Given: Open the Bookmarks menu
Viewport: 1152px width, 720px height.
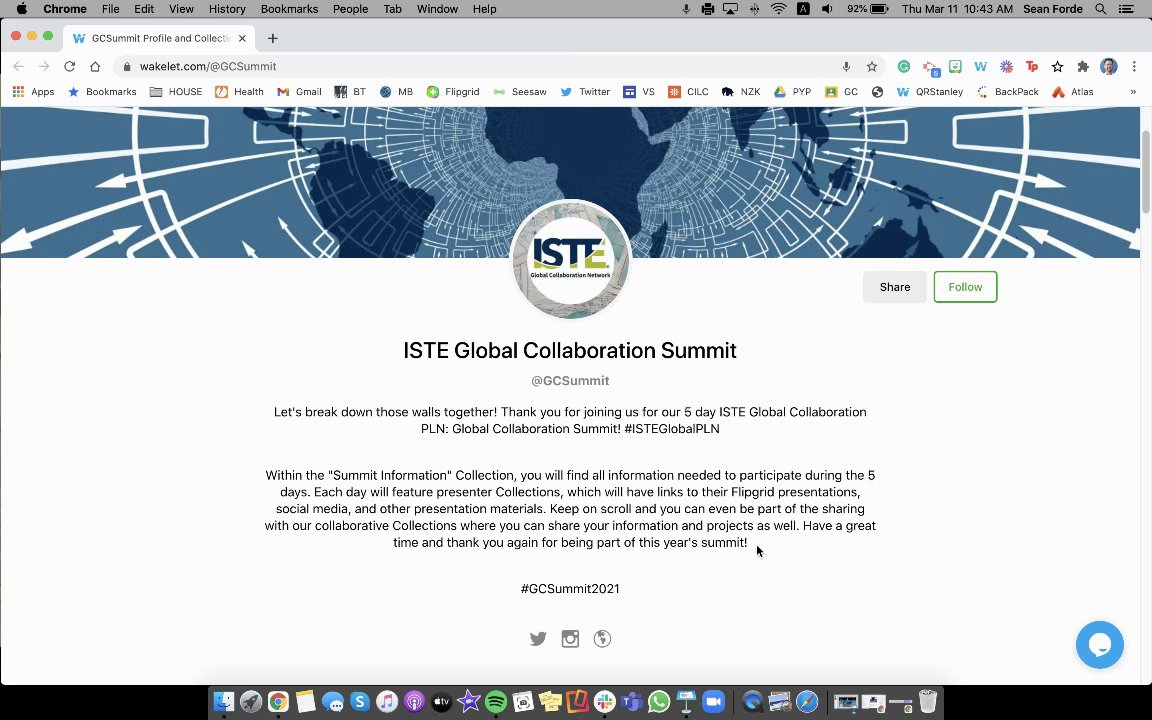Looking at the screenshot, I should pyautogui.click(x=289, y=9).
